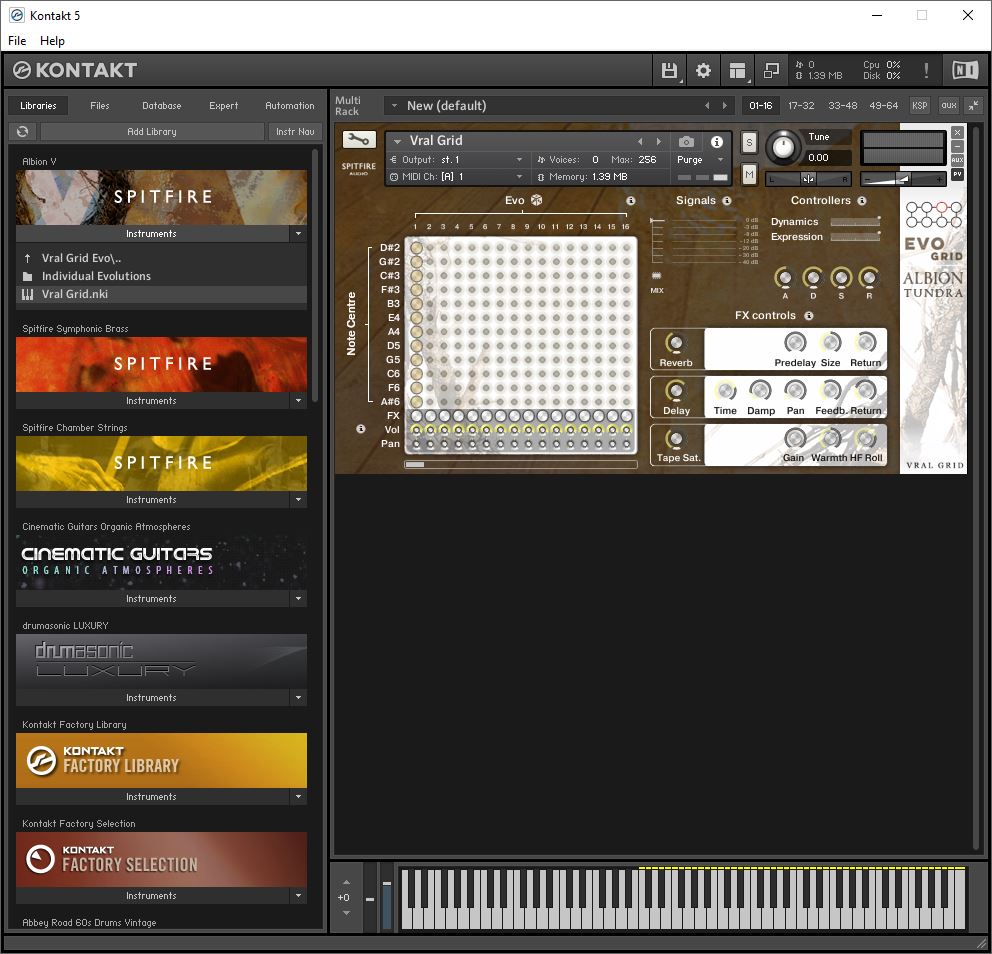
Task: Toggle the aux outputs section in rack header
Action: click(948, 106)
